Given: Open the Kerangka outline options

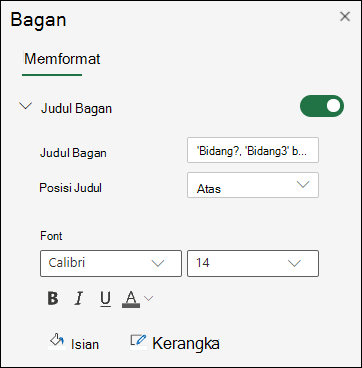Looking at the screenshot, I should 175,343.
